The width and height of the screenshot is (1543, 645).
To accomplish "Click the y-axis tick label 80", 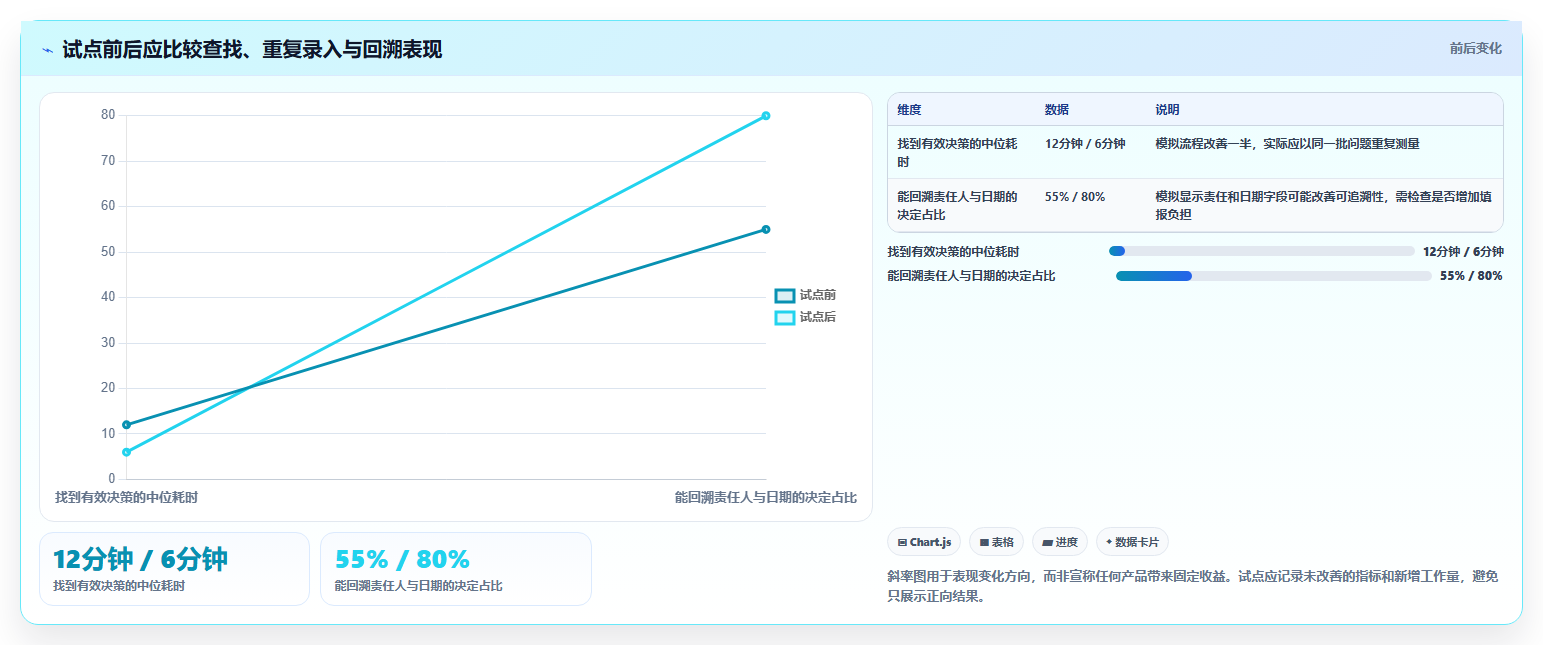I will point(108,115).
